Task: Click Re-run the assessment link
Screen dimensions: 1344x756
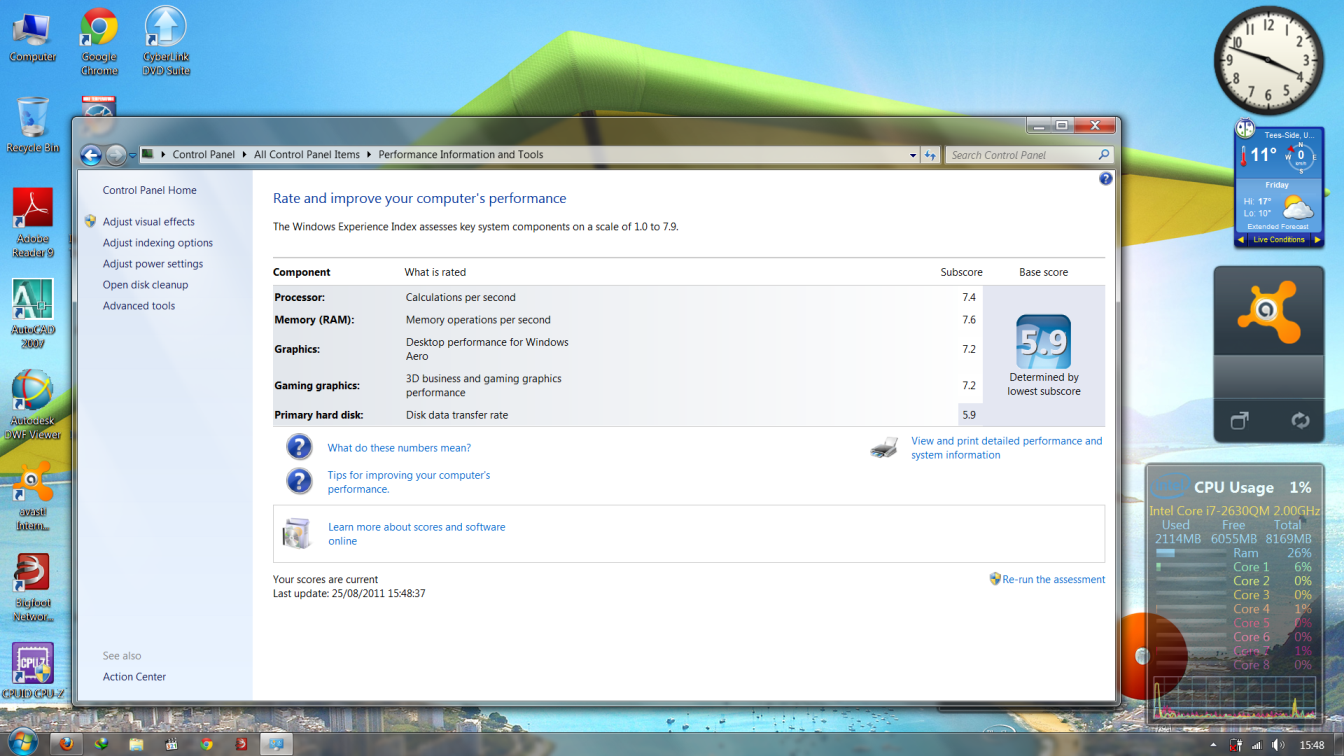Action: 1053,579
